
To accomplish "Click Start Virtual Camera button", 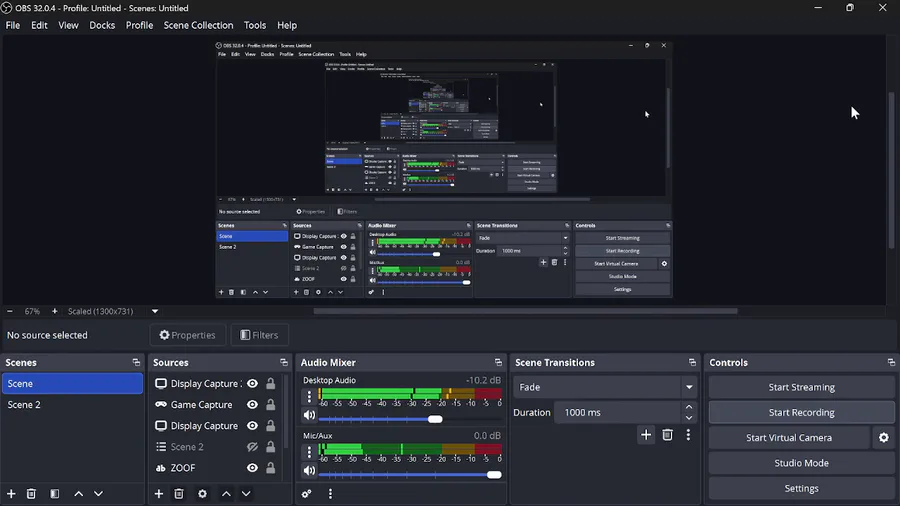I will pyautogui.click(x=789, y=438).
